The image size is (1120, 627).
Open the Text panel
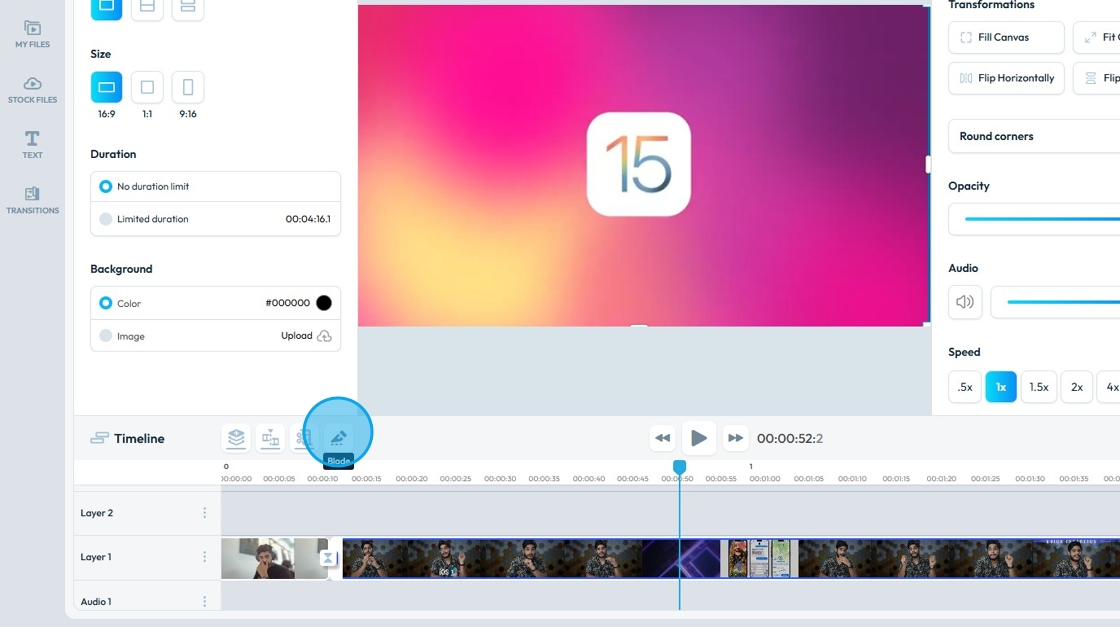tap(32, 144)
